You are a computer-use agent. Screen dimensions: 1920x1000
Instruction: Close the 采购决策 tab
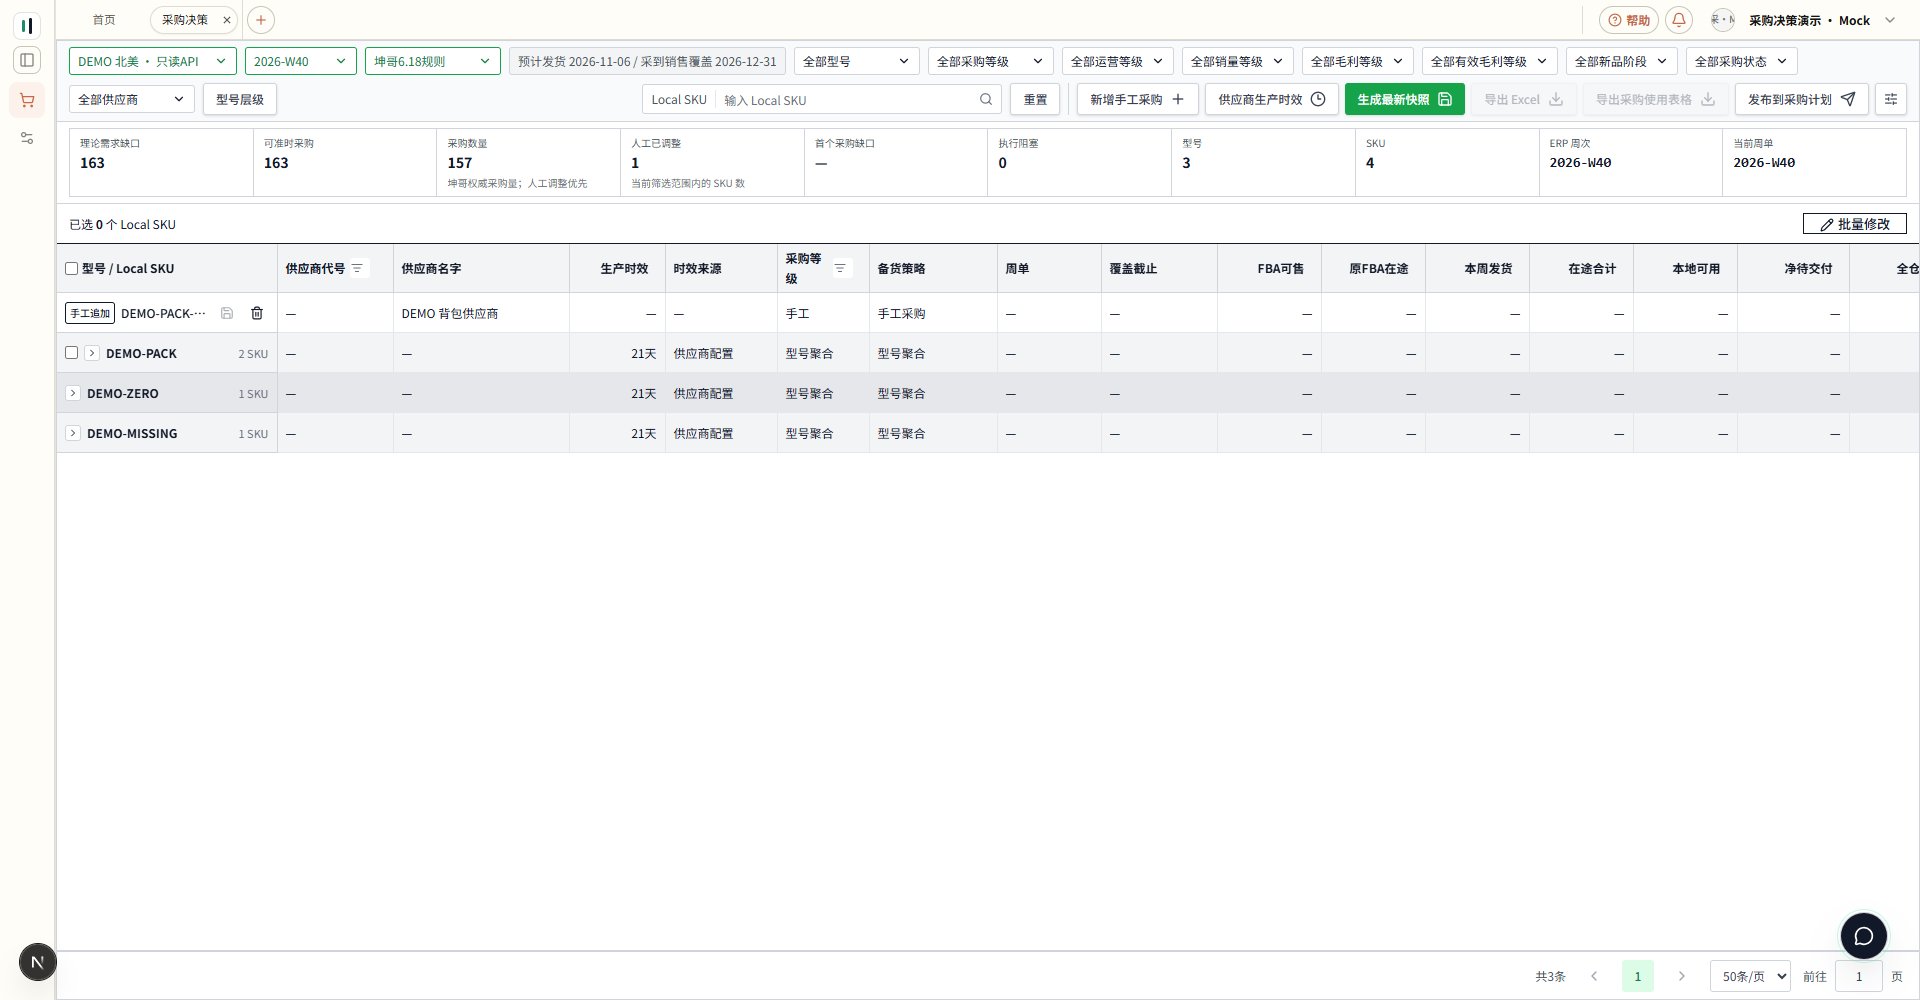(227, 20)
